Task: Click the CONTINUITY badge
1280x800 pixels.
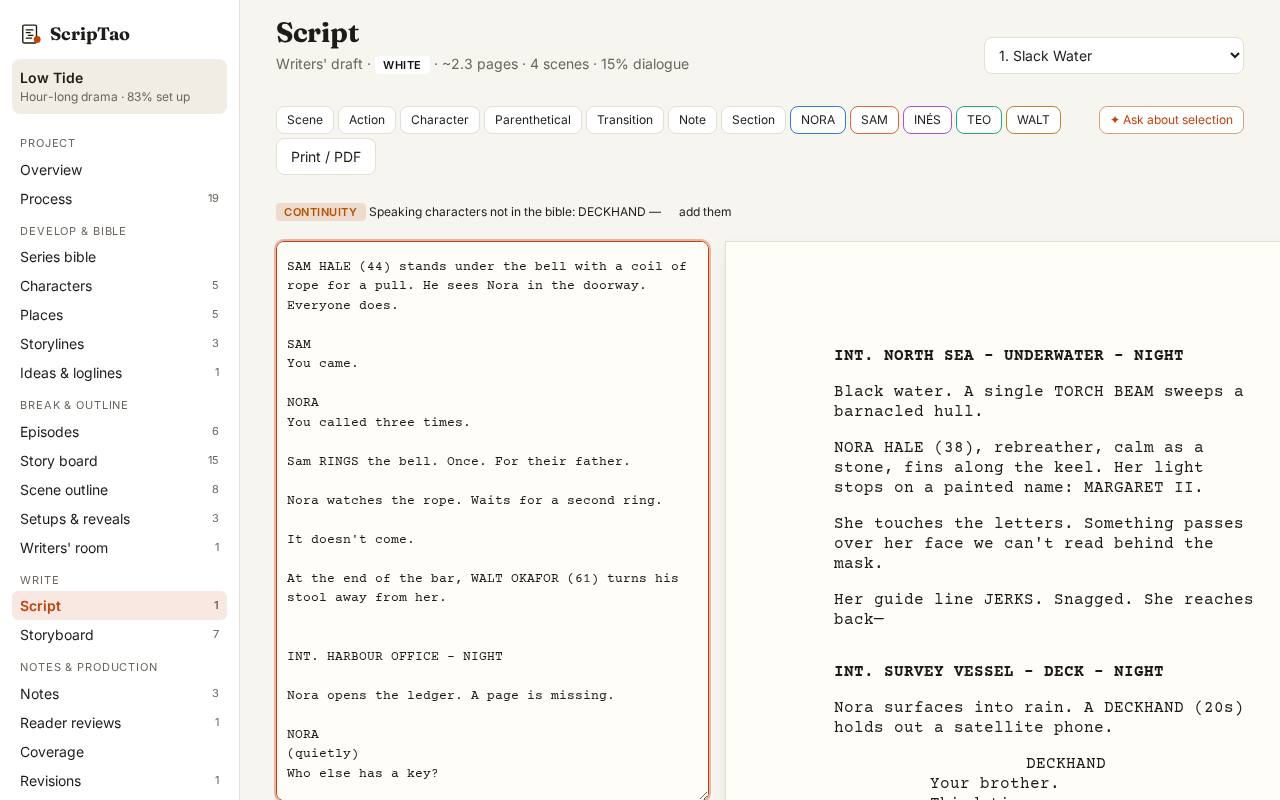Action: (x=320, y=212)
